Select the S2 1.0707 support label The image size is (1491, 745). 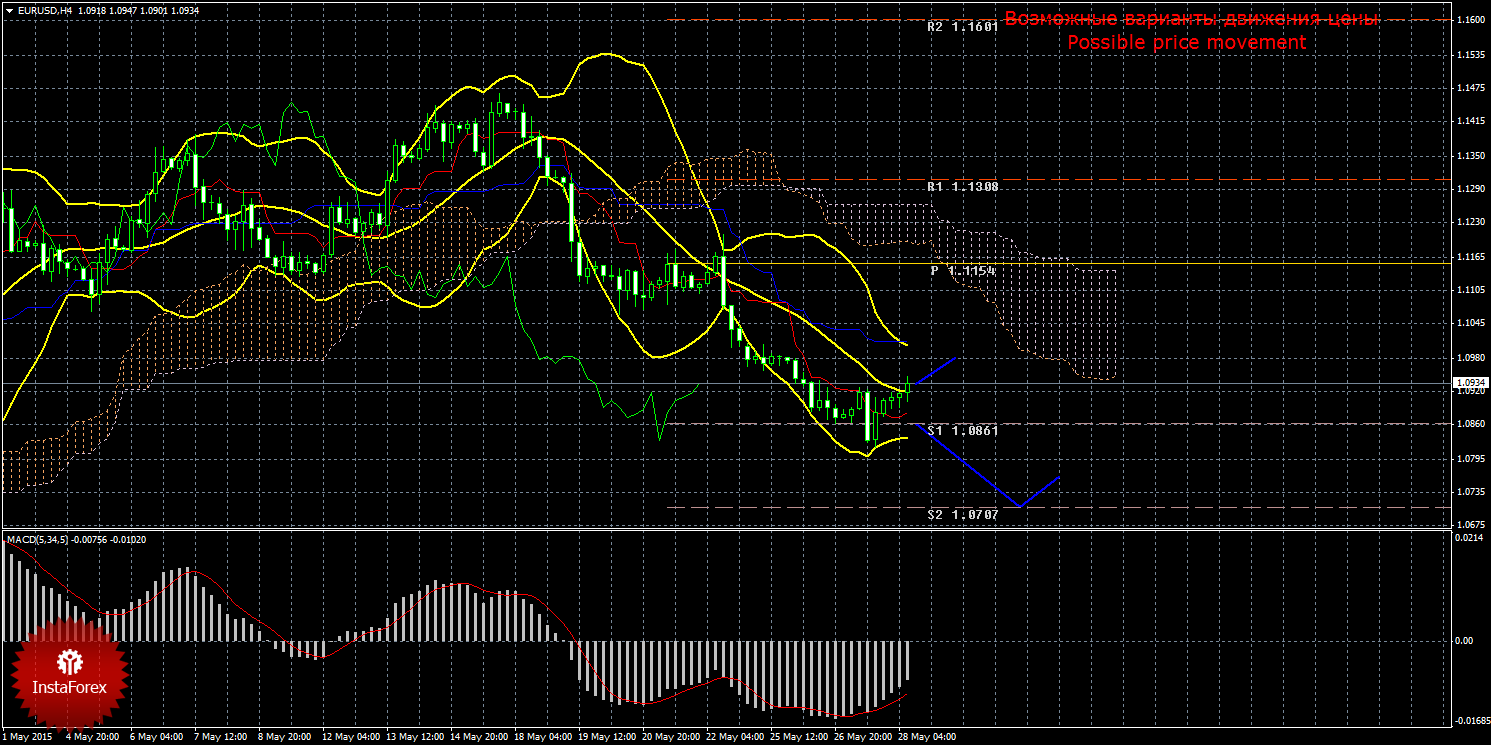(963, 514)
